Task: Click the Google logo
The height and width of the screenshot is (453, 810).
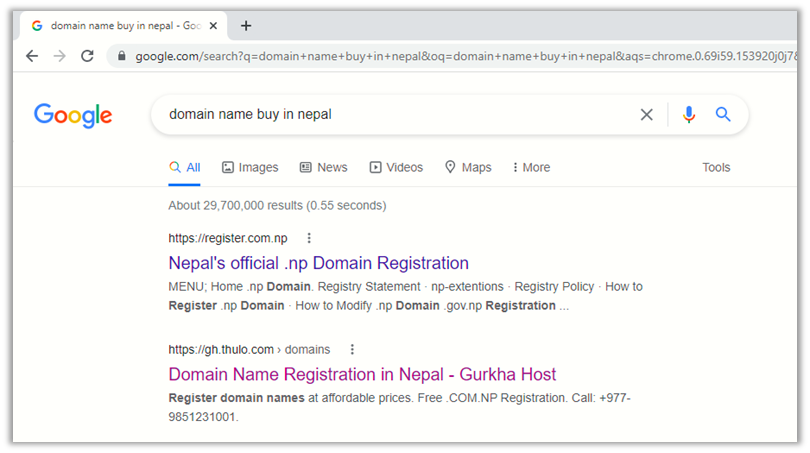Action: 73,115
